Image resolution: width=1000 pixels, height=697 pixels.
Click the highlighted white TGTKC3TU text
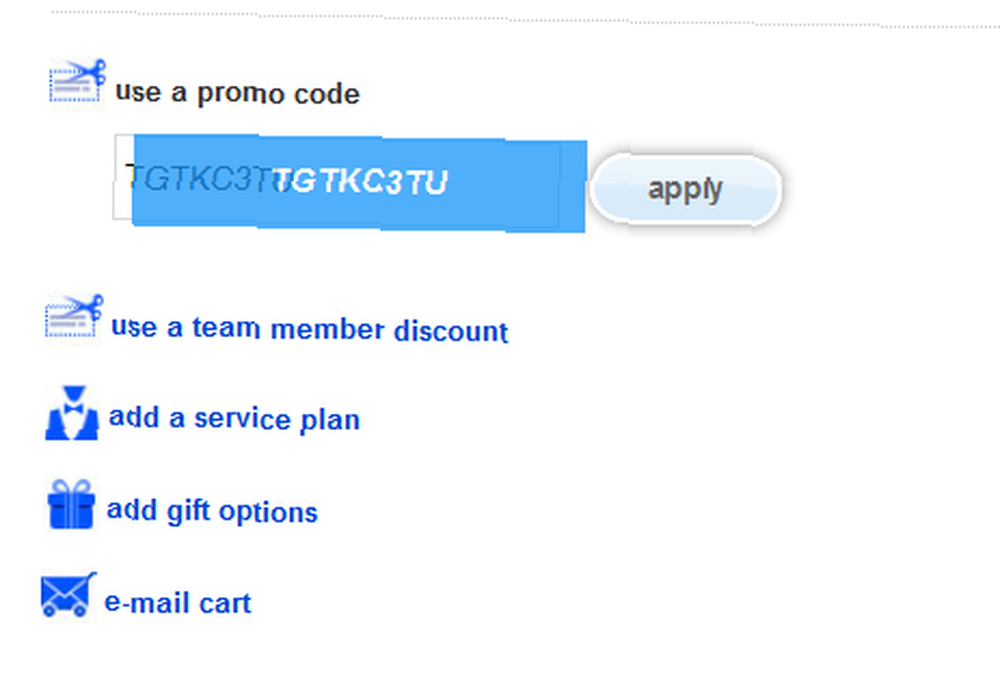coord(360,182)
